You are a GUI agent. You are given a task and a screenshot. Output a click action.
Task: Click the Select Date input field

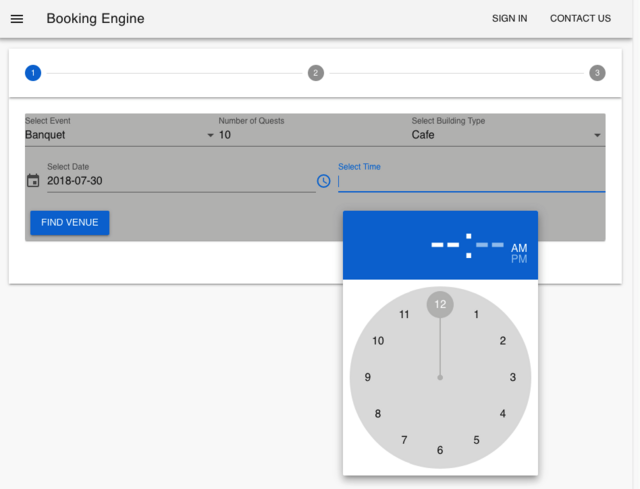(x=180, y=181)
